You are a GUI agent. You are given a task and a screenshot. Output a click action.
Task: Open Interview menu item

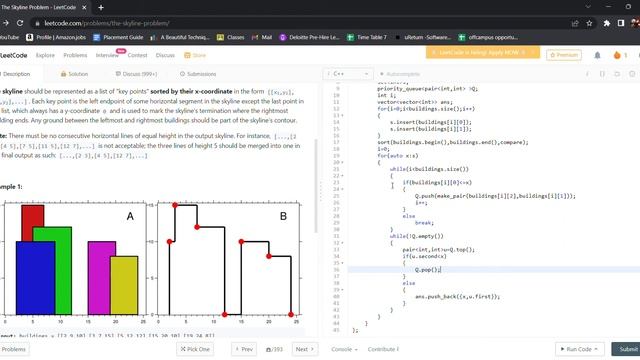[x=107, y=55]
